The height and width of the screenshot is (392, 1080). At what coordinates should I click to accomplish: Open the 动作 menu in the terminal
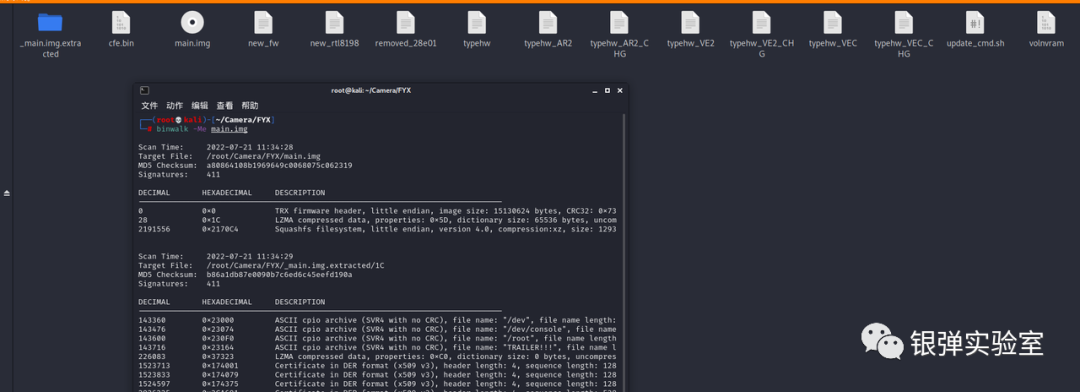click(x=174, y=105)
